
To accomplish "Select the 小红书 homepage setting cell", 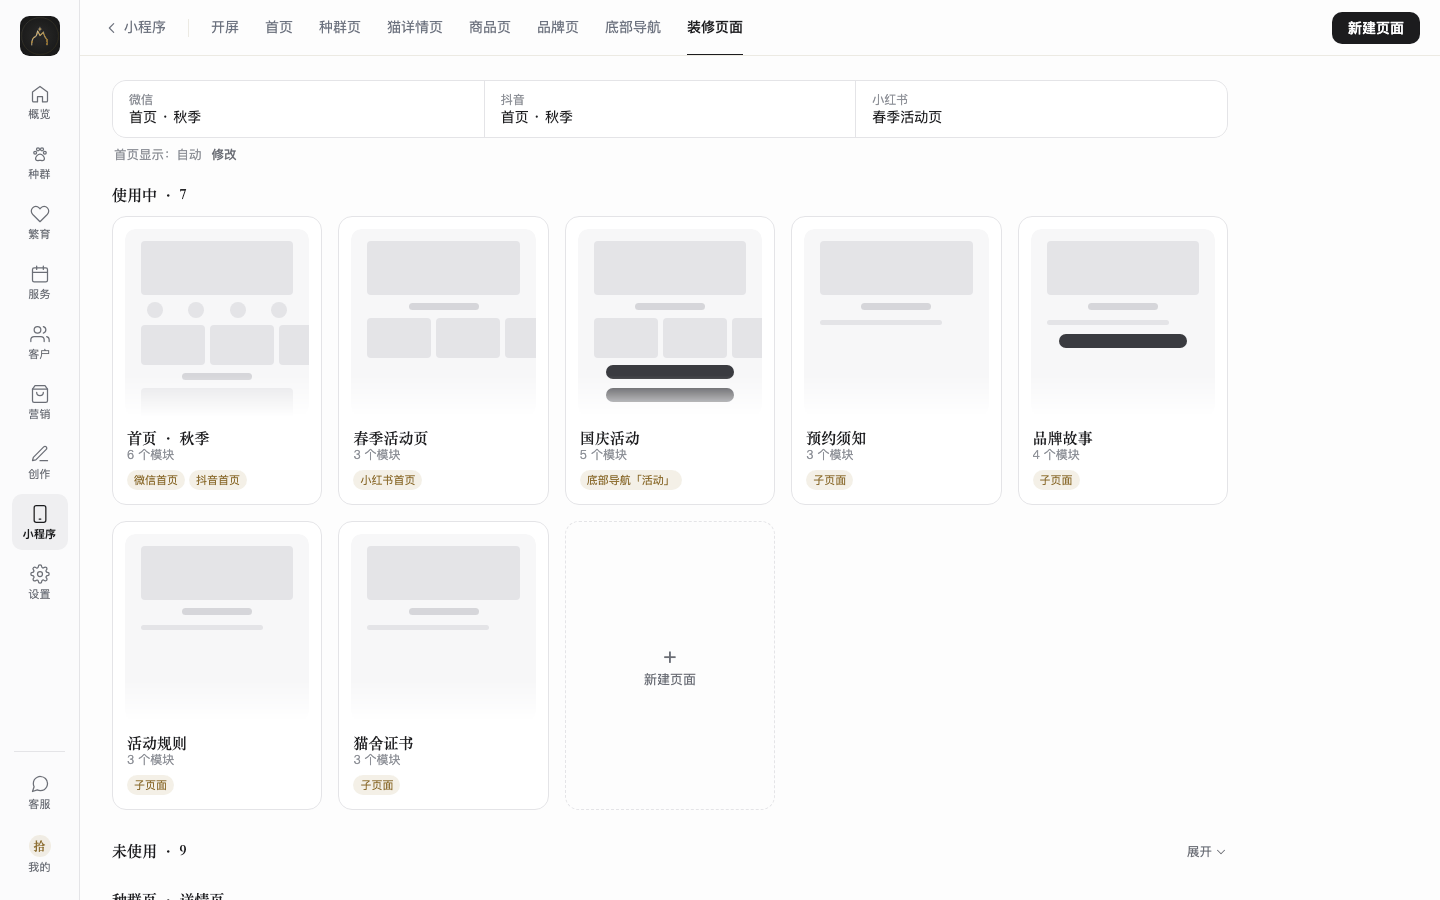I will point(1041,109).
